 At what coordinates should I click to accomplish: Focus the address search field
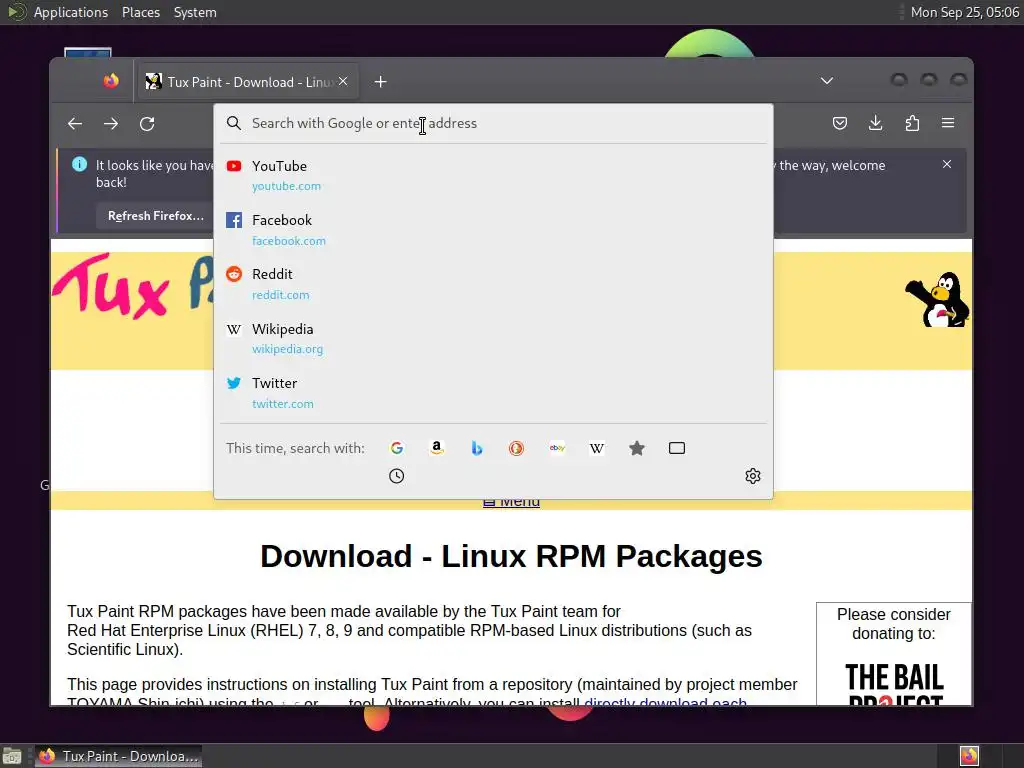pyautogui.click(x=493, y=123)
